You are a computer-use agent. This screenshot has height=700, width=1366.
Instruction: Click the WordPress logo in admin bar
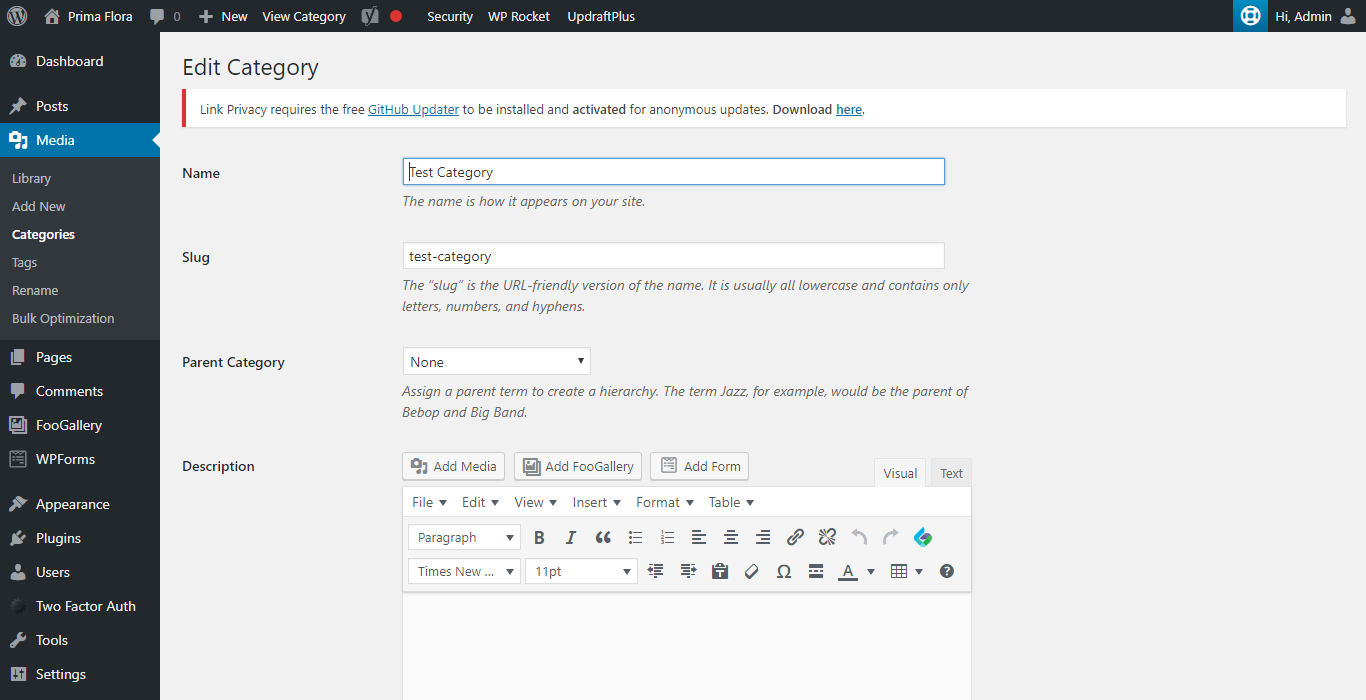17,16
